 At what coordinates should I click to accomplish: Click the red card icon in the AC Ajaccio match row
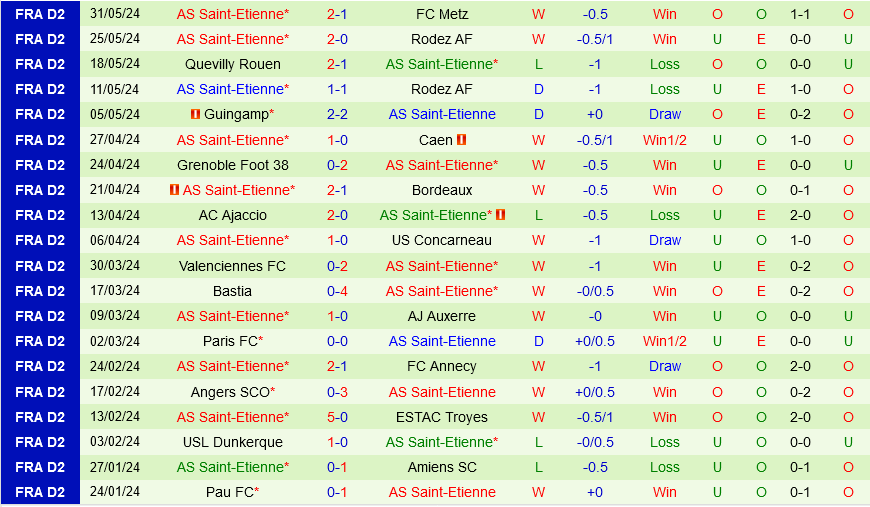500,215
